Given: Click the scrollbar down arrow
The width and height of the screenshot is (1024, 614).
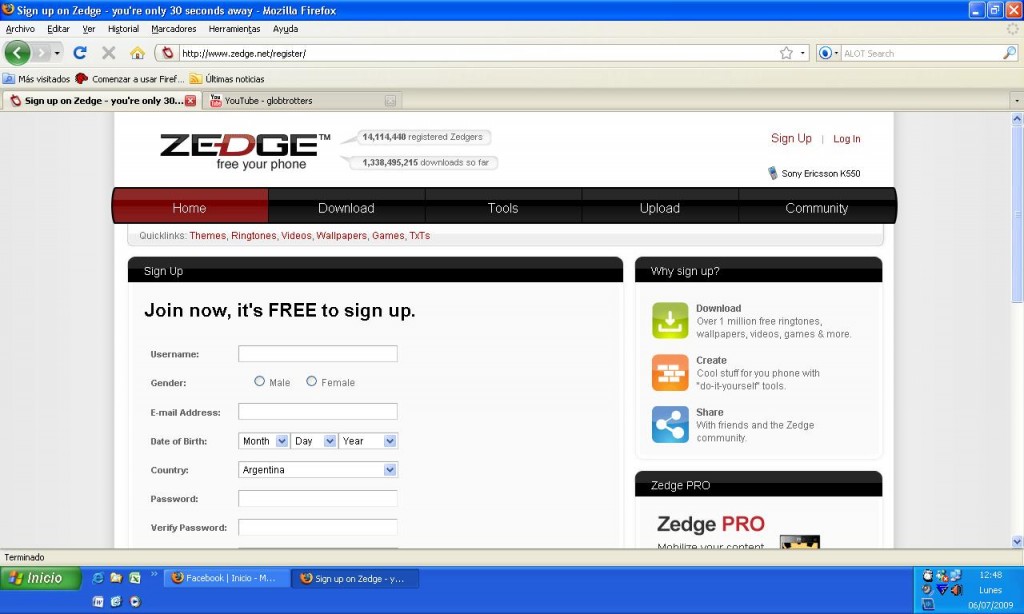Looking at the screenshot, I should 1017,541.
